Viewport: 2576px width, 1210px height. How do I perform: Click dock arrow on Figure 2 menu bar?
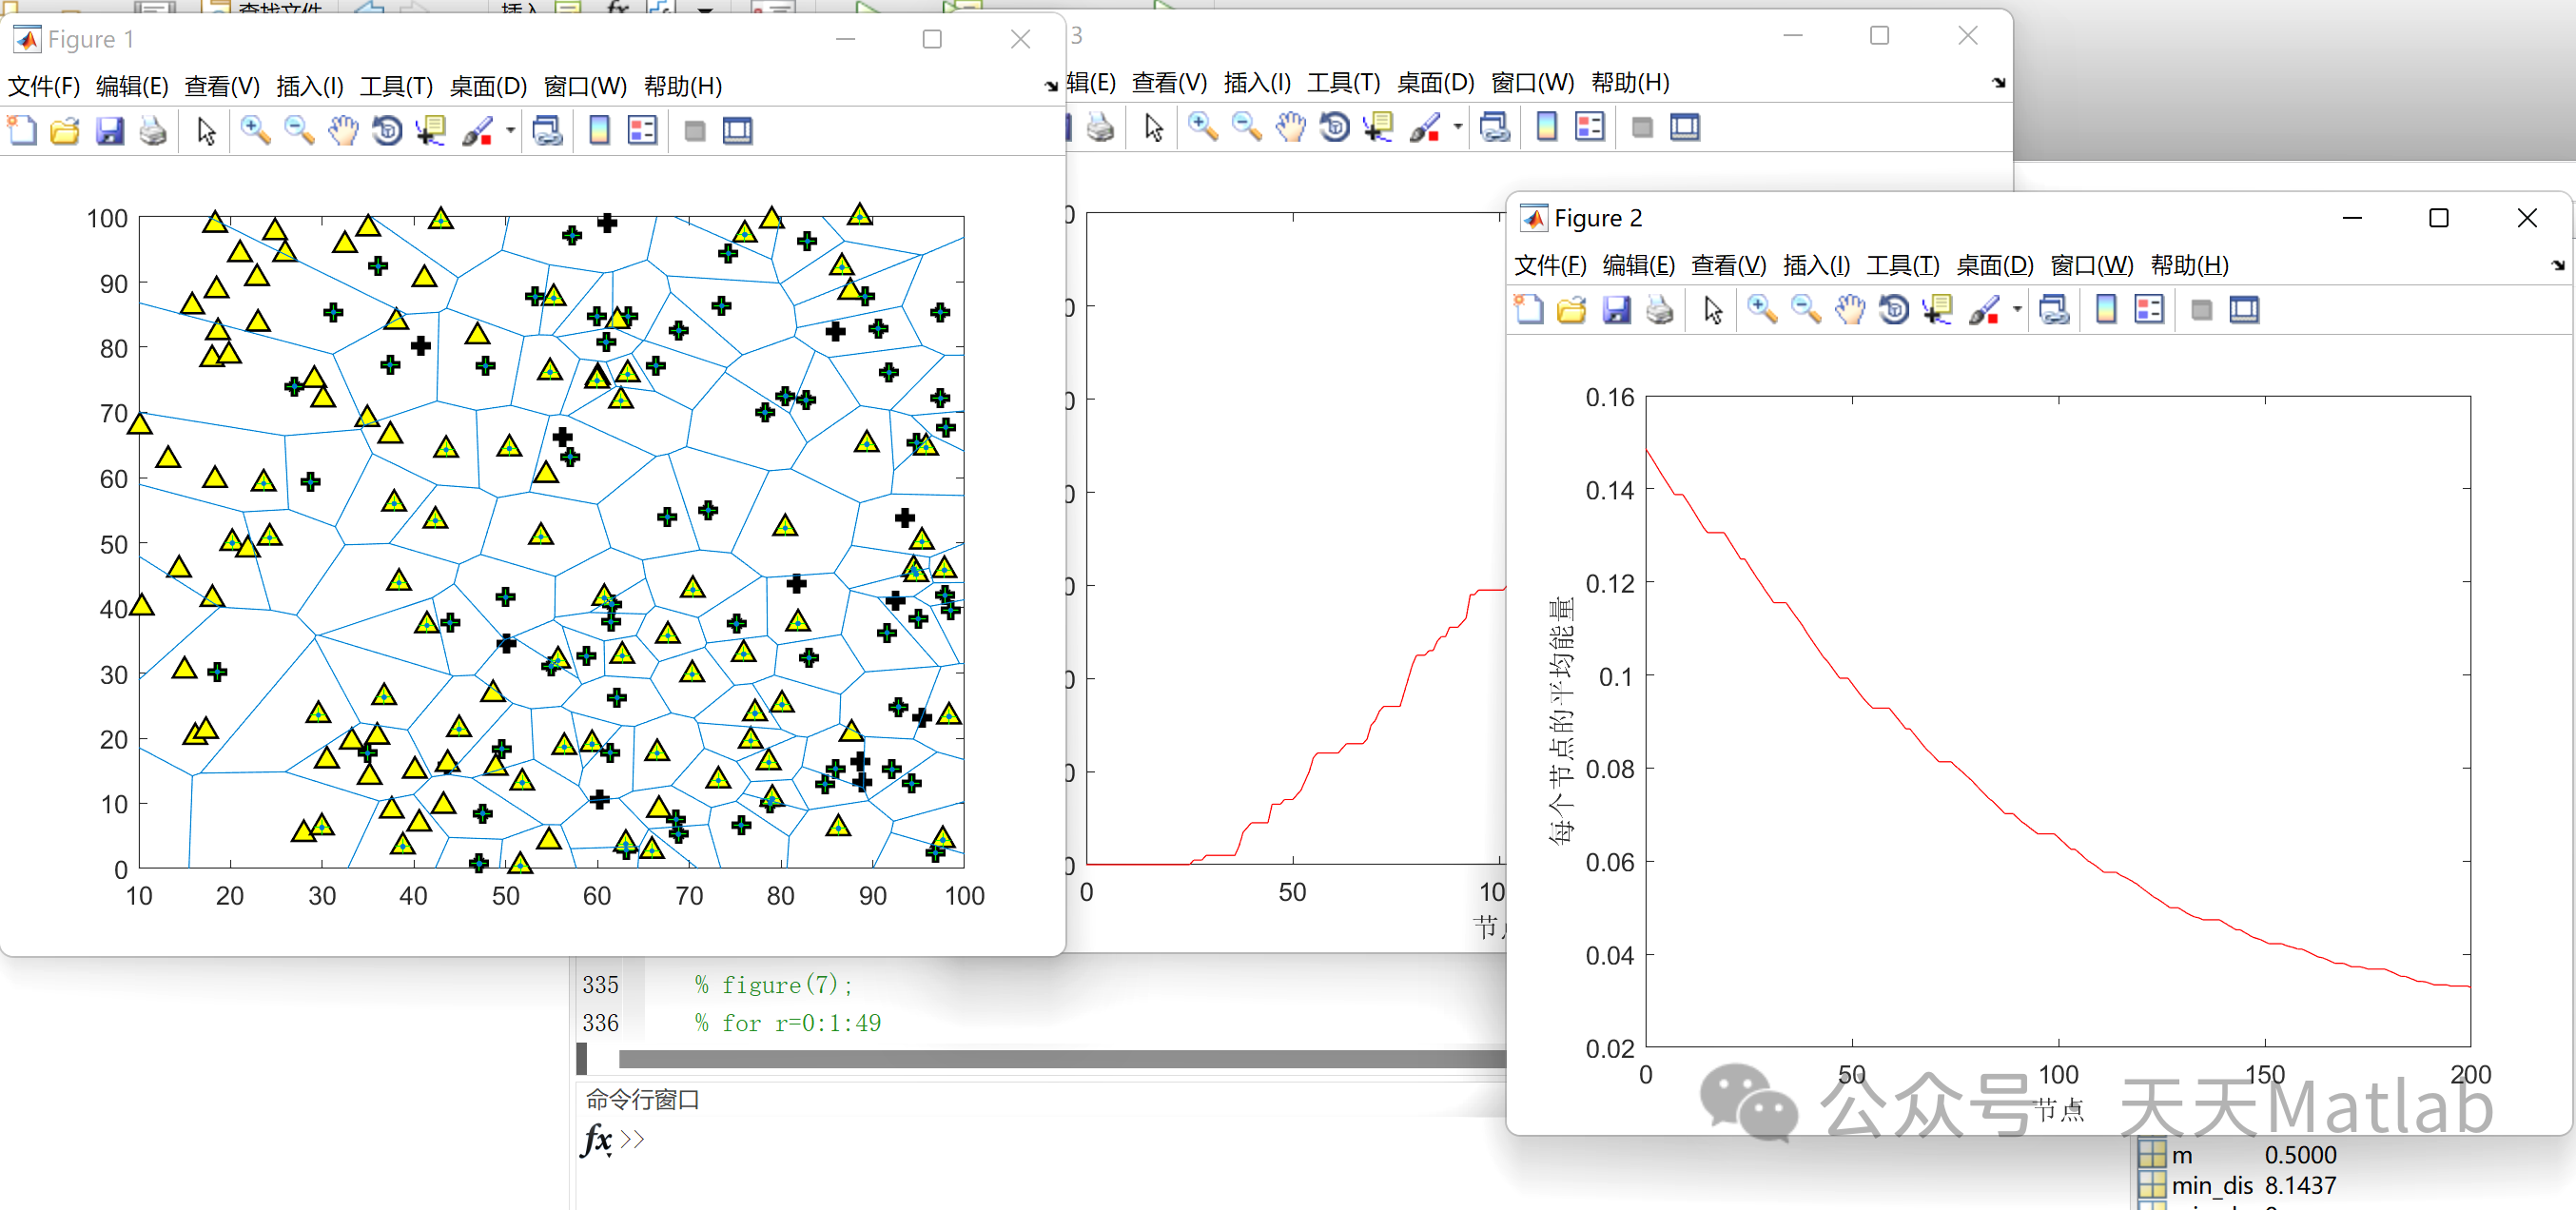[x=2557, y=266]
